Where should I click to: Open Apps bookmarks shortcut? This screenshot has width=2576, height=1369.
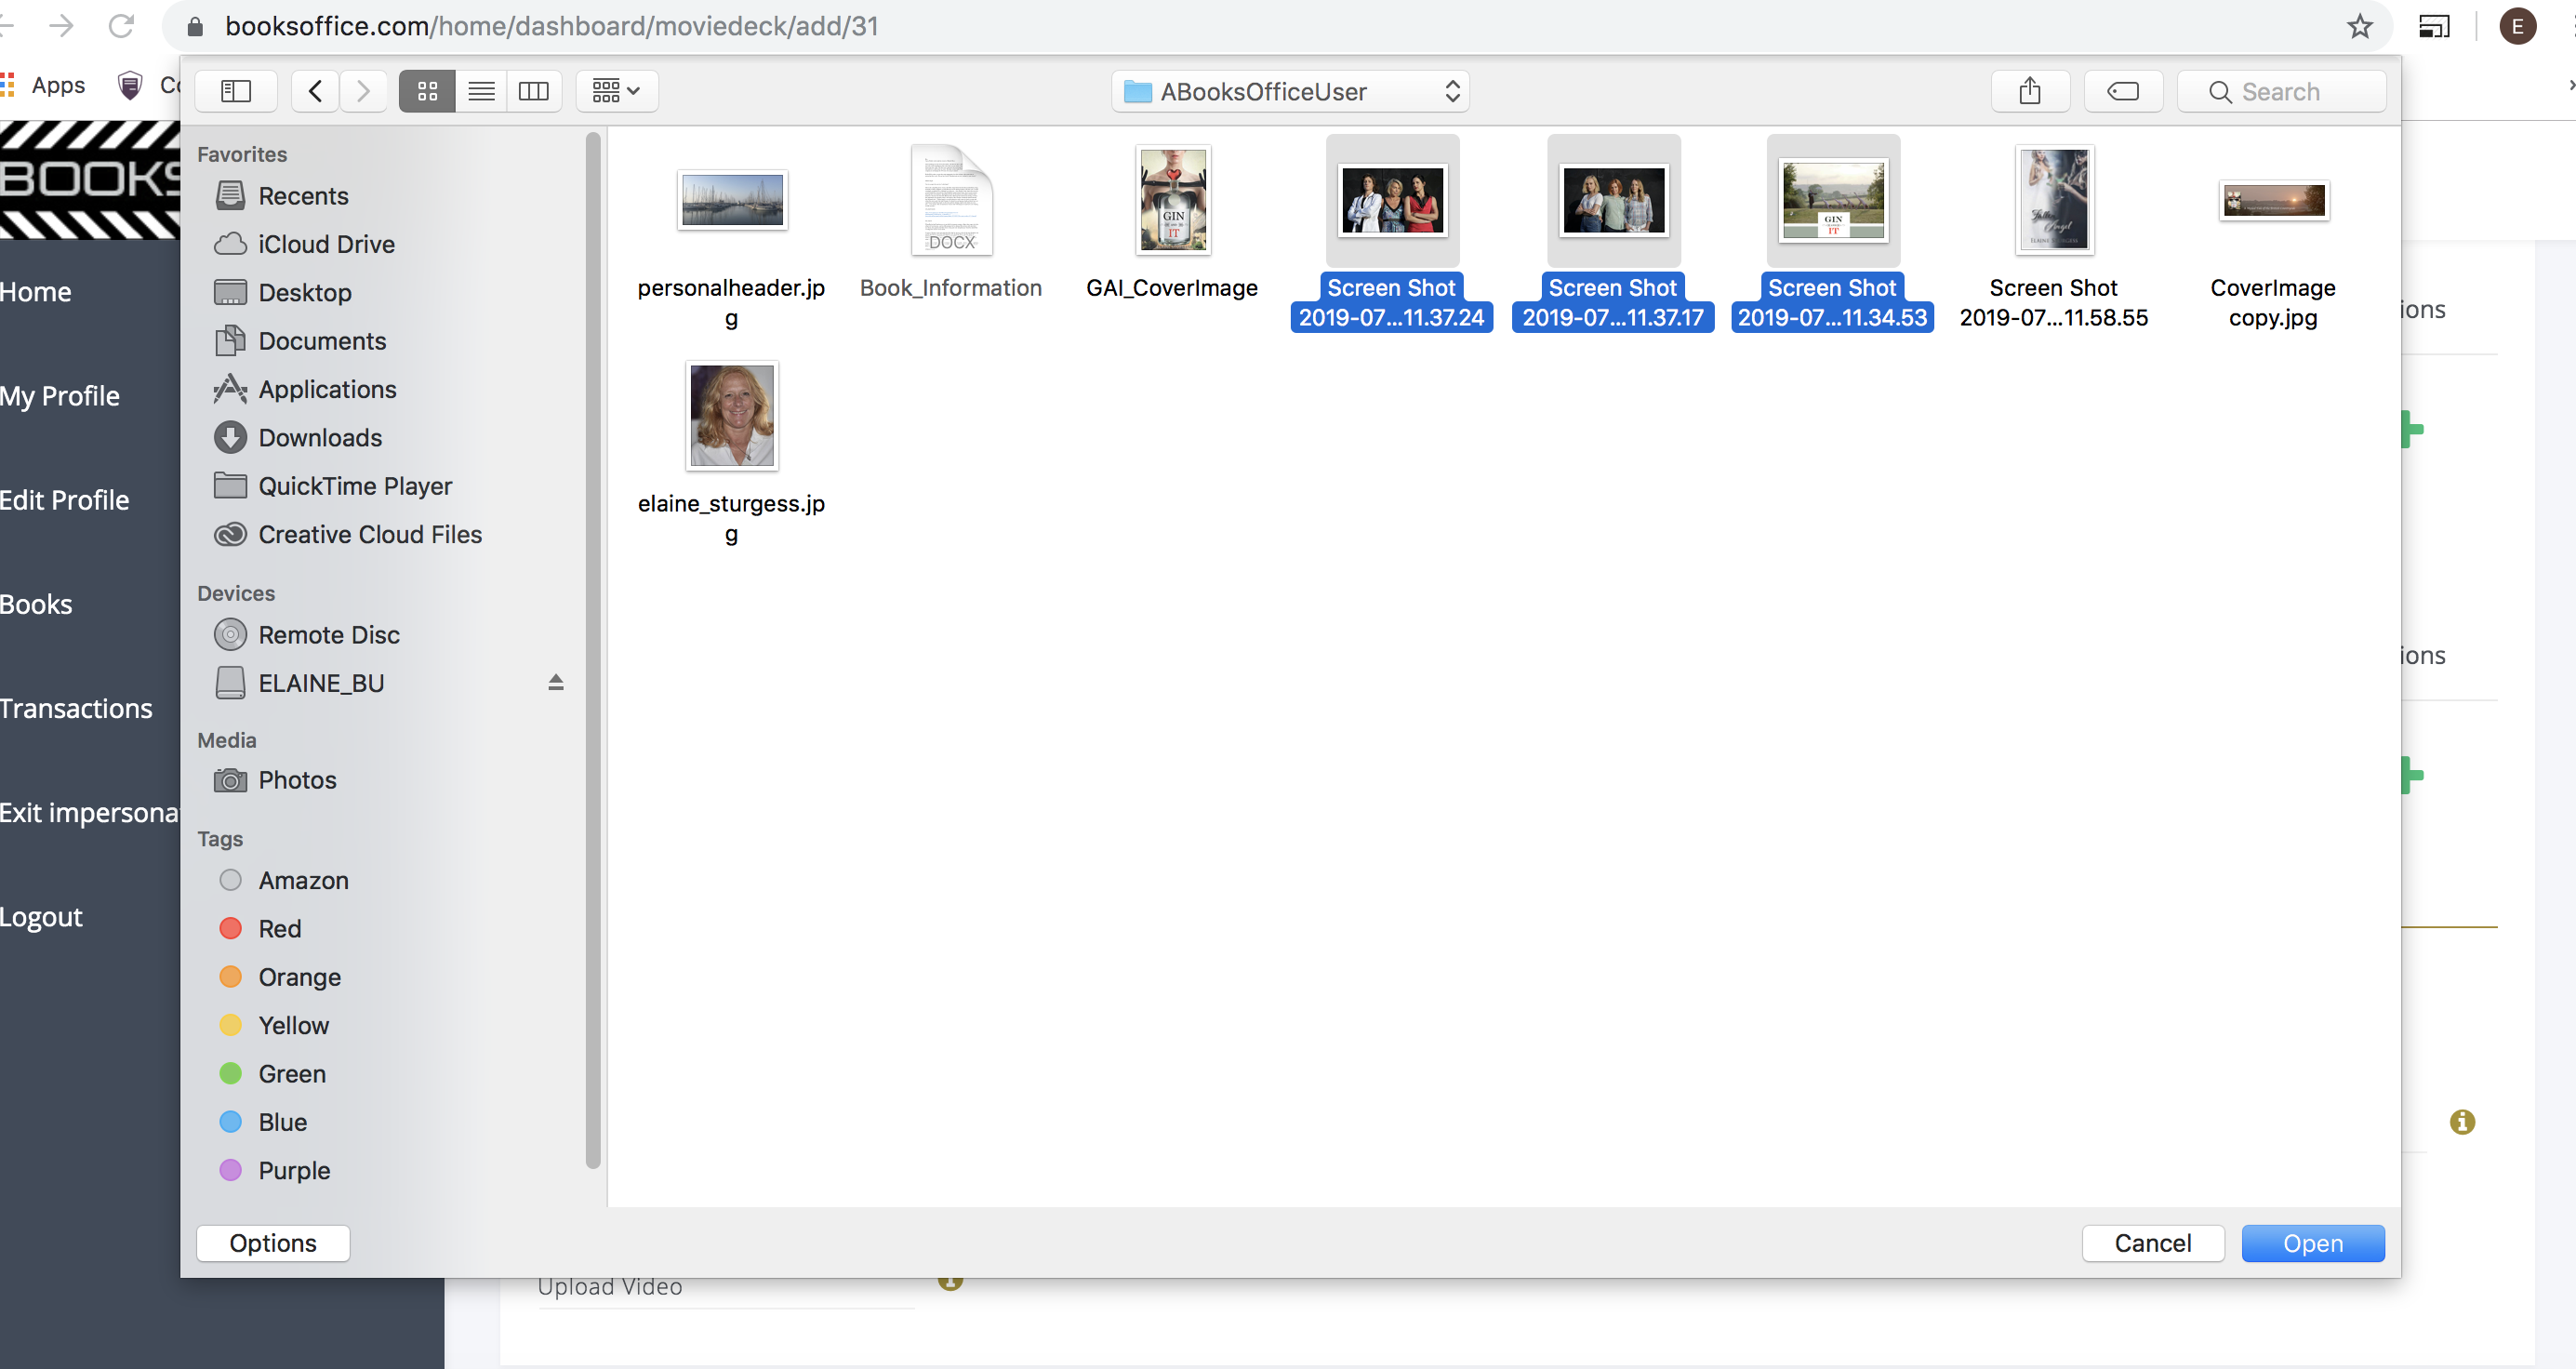(42, 85)
